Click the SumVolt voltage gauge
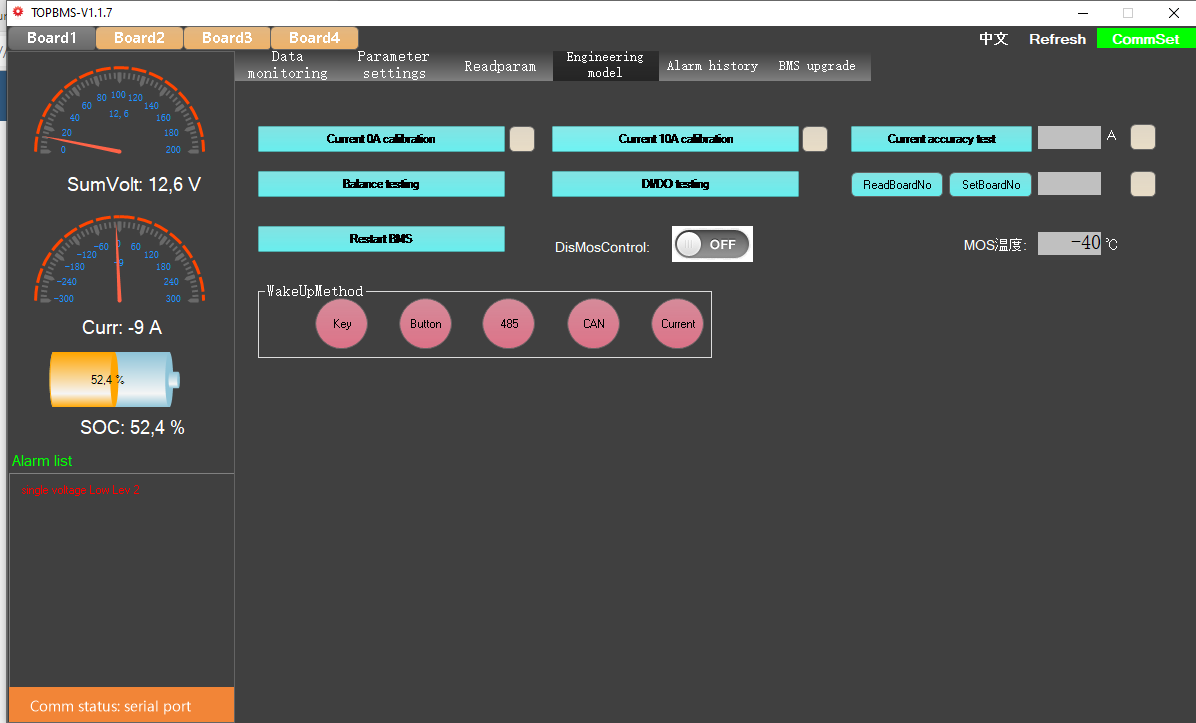 pyautogui.click(x=119, y=112)
